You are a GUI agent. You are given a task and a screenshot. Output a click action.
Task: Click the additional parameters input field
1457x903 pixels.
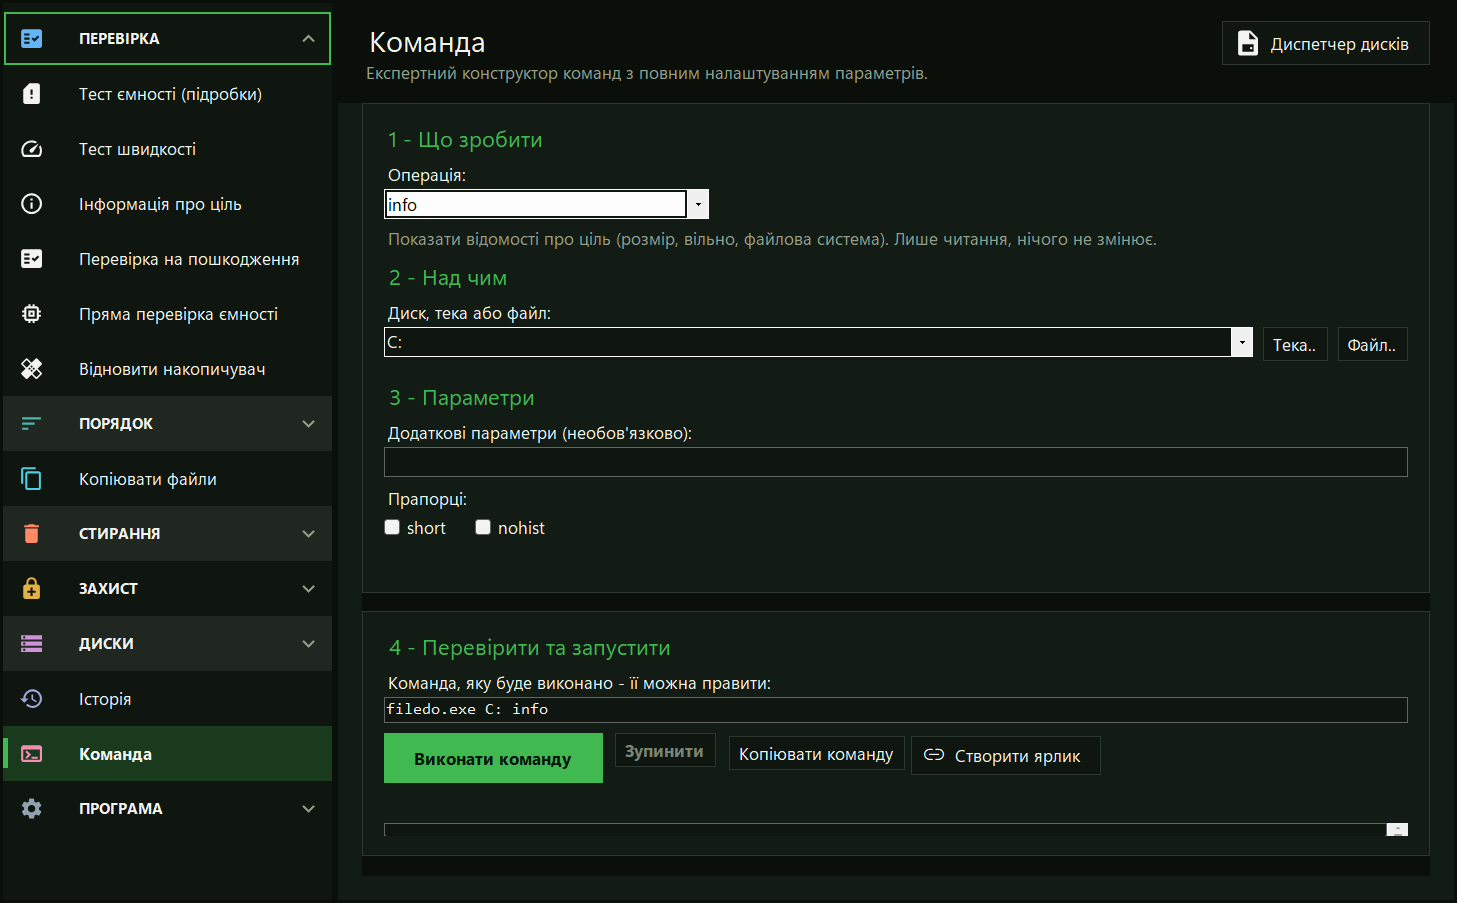(896, 462)
